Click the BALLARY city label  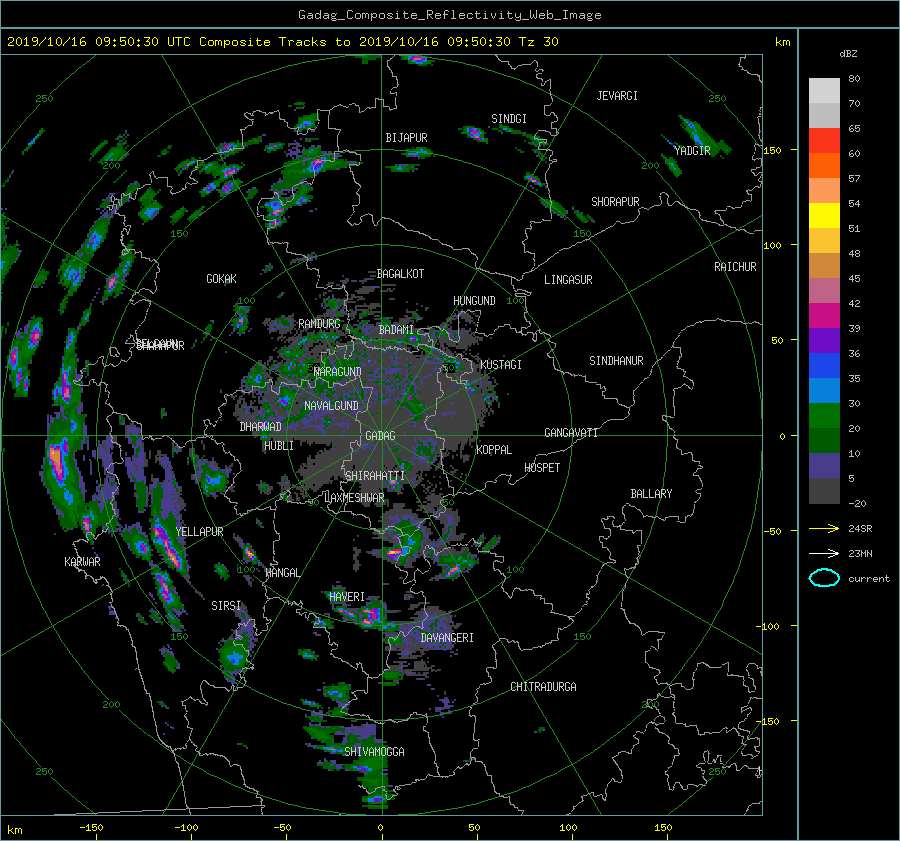[x=651, y=494]
